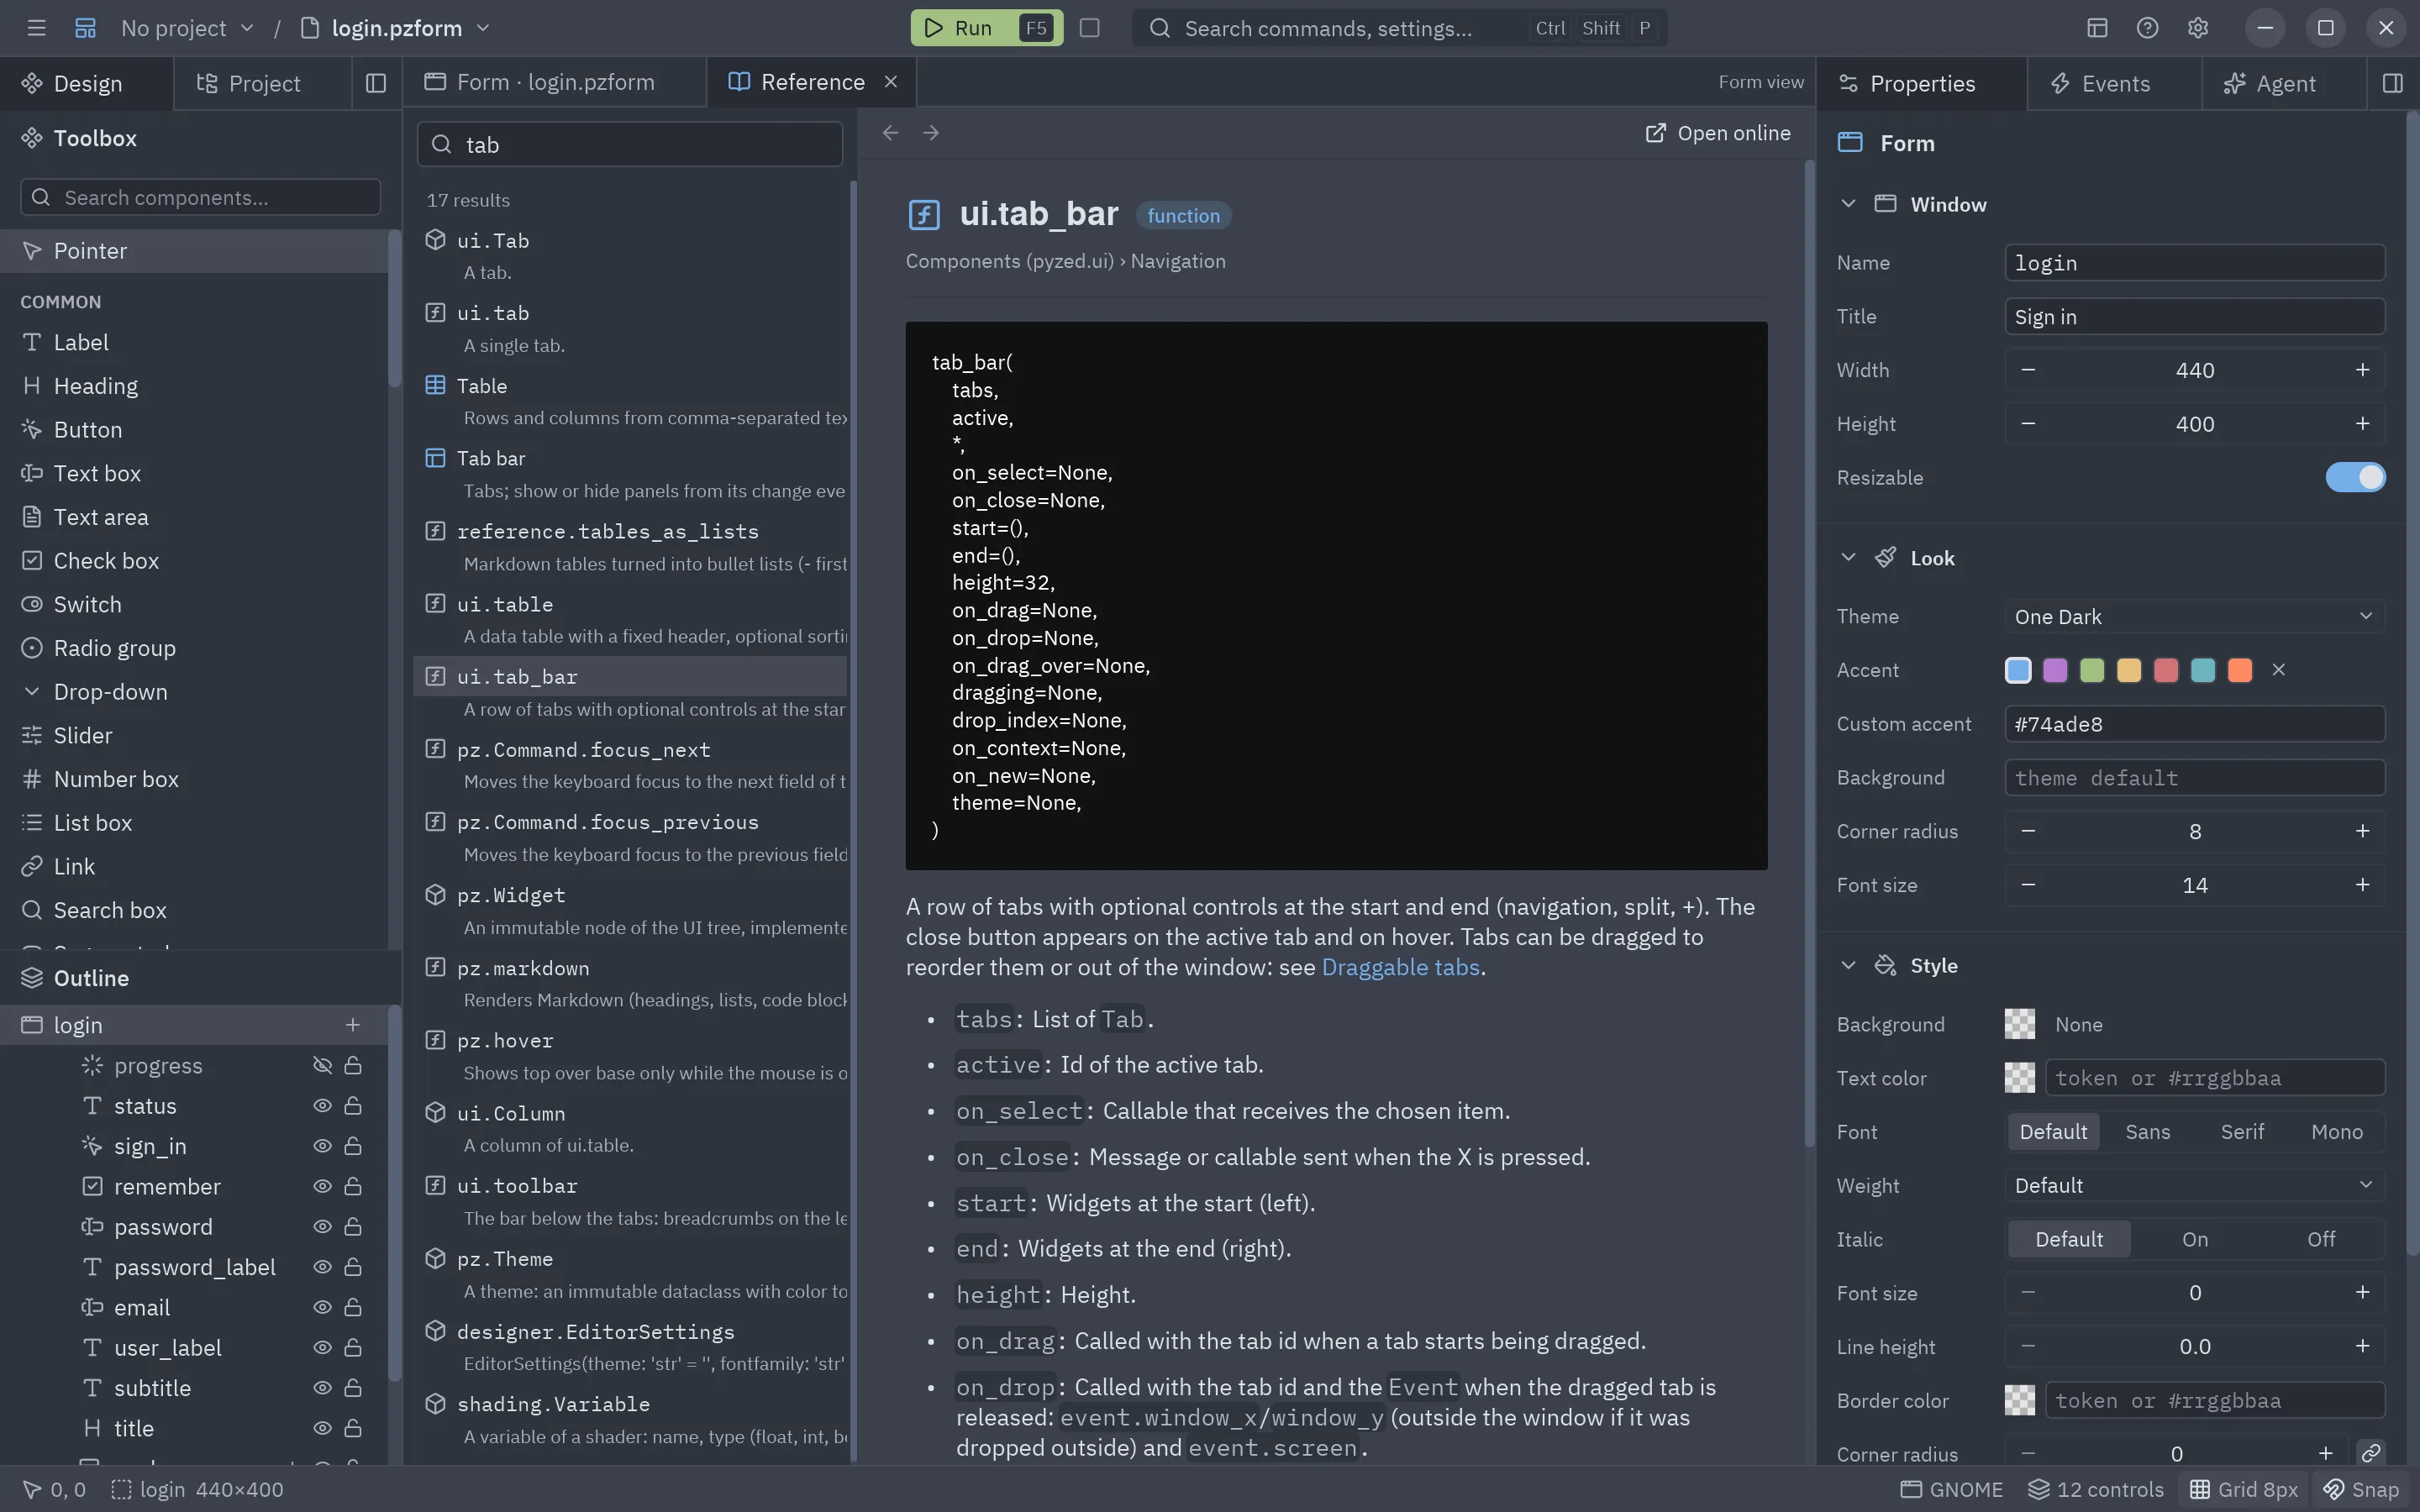Select the Pointer tool
The image size is (2420, 1512).
[x=194, y=251]
